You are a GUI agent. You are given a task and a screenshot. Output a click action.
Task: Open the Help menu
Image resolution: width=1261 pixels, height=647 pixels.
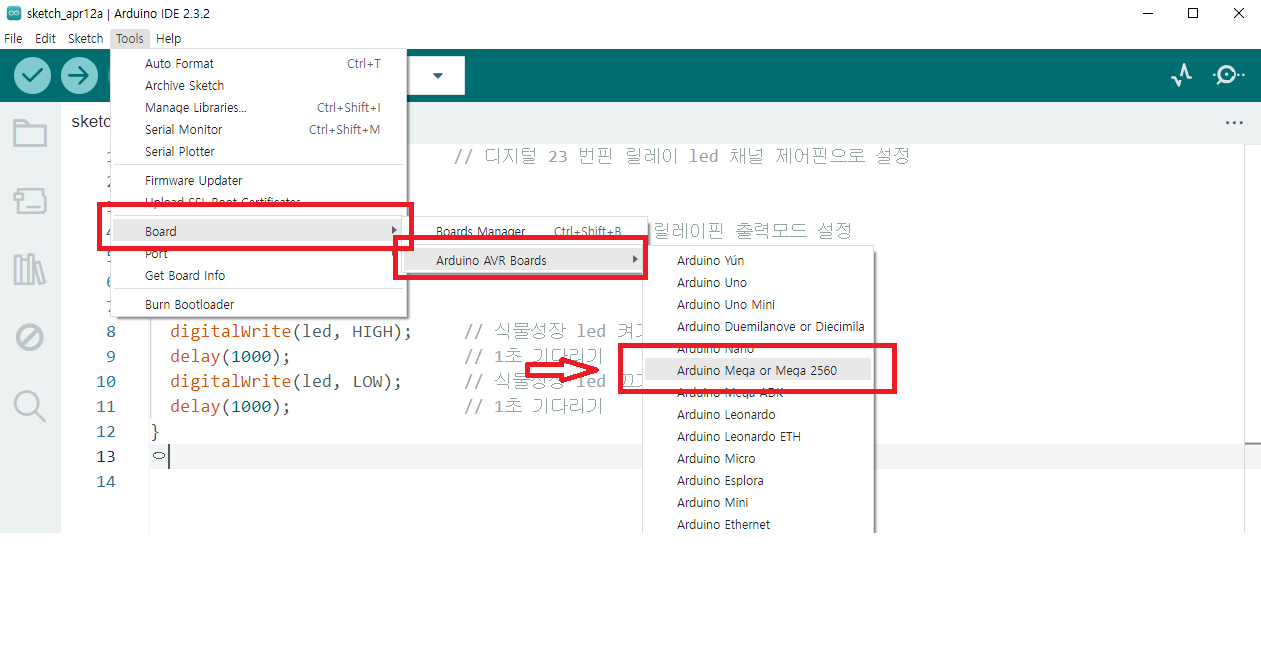tap(169, 38)
